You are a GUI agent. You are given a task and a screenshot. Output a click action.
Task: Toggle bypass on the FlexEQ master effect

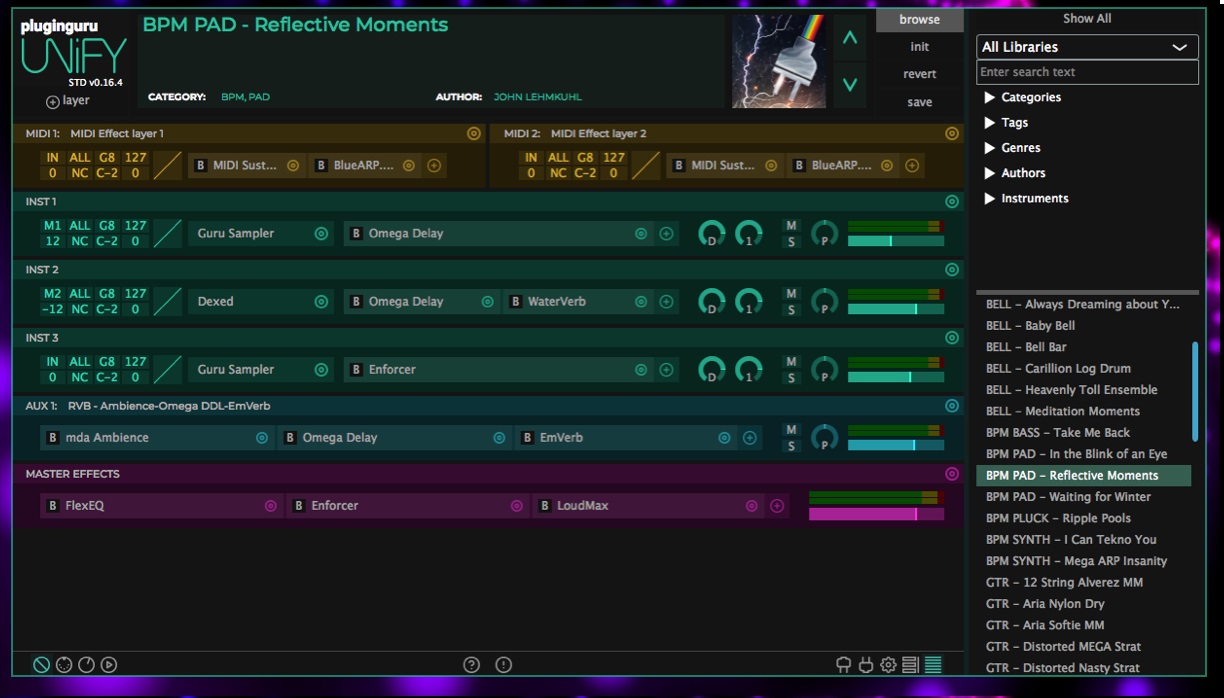(x=53, y=506)
